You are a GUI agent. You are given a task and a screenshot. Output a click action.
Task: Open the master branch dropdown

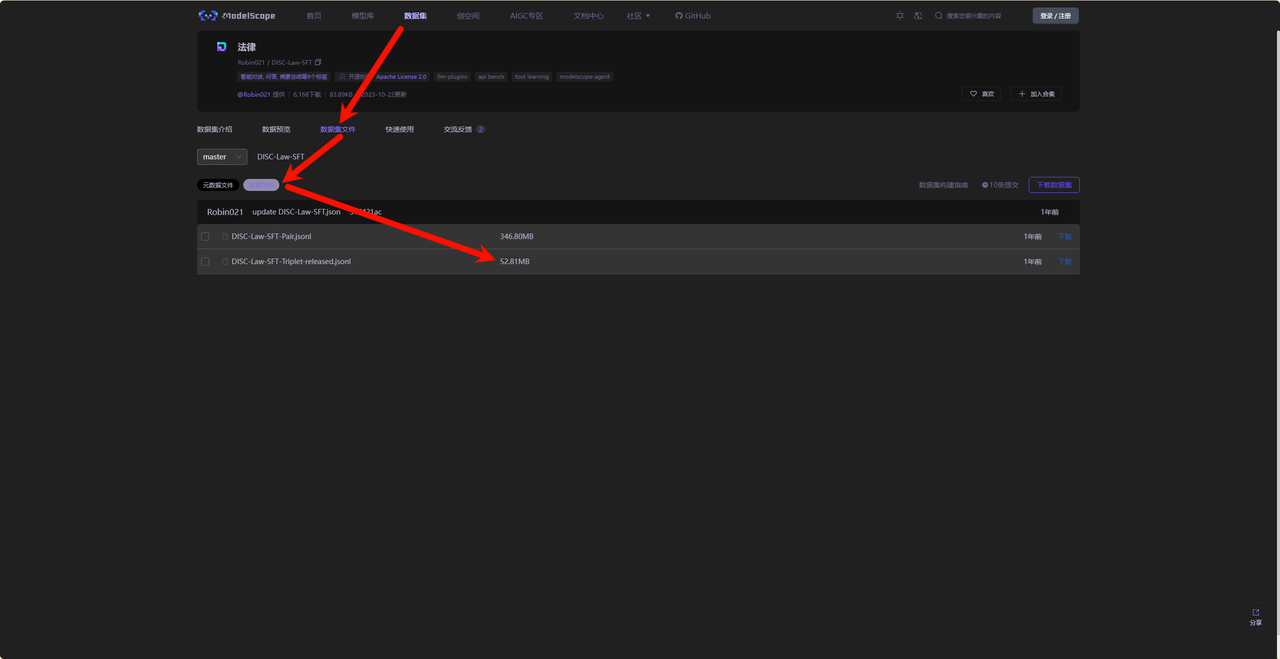click(x=222, y=157)
